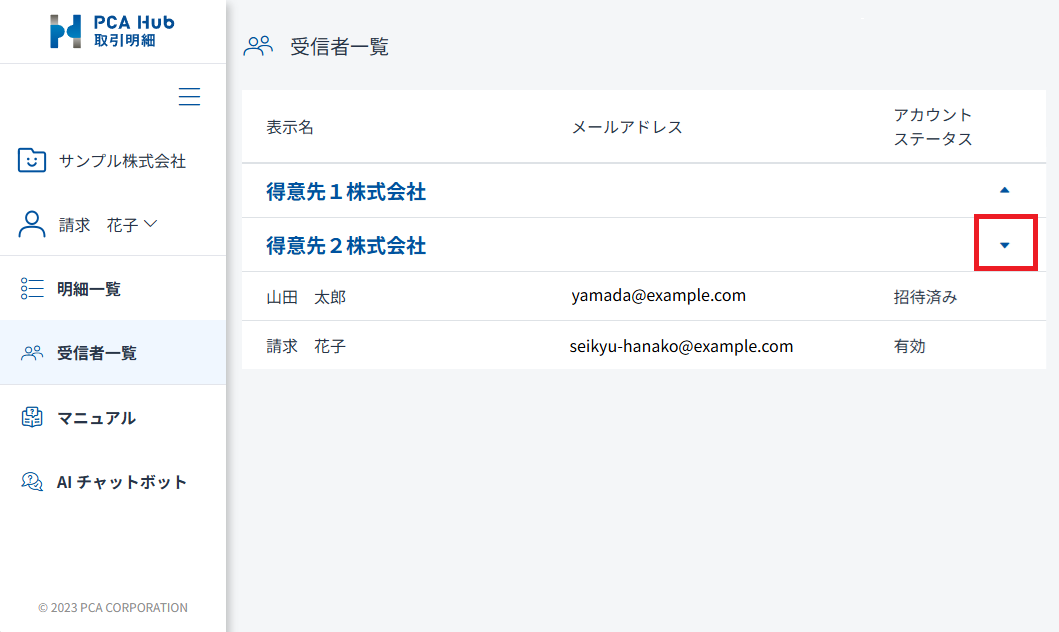Click the PCA Hub logo icon
This screenshot has width=1059, height=632.
pos(66,31)
